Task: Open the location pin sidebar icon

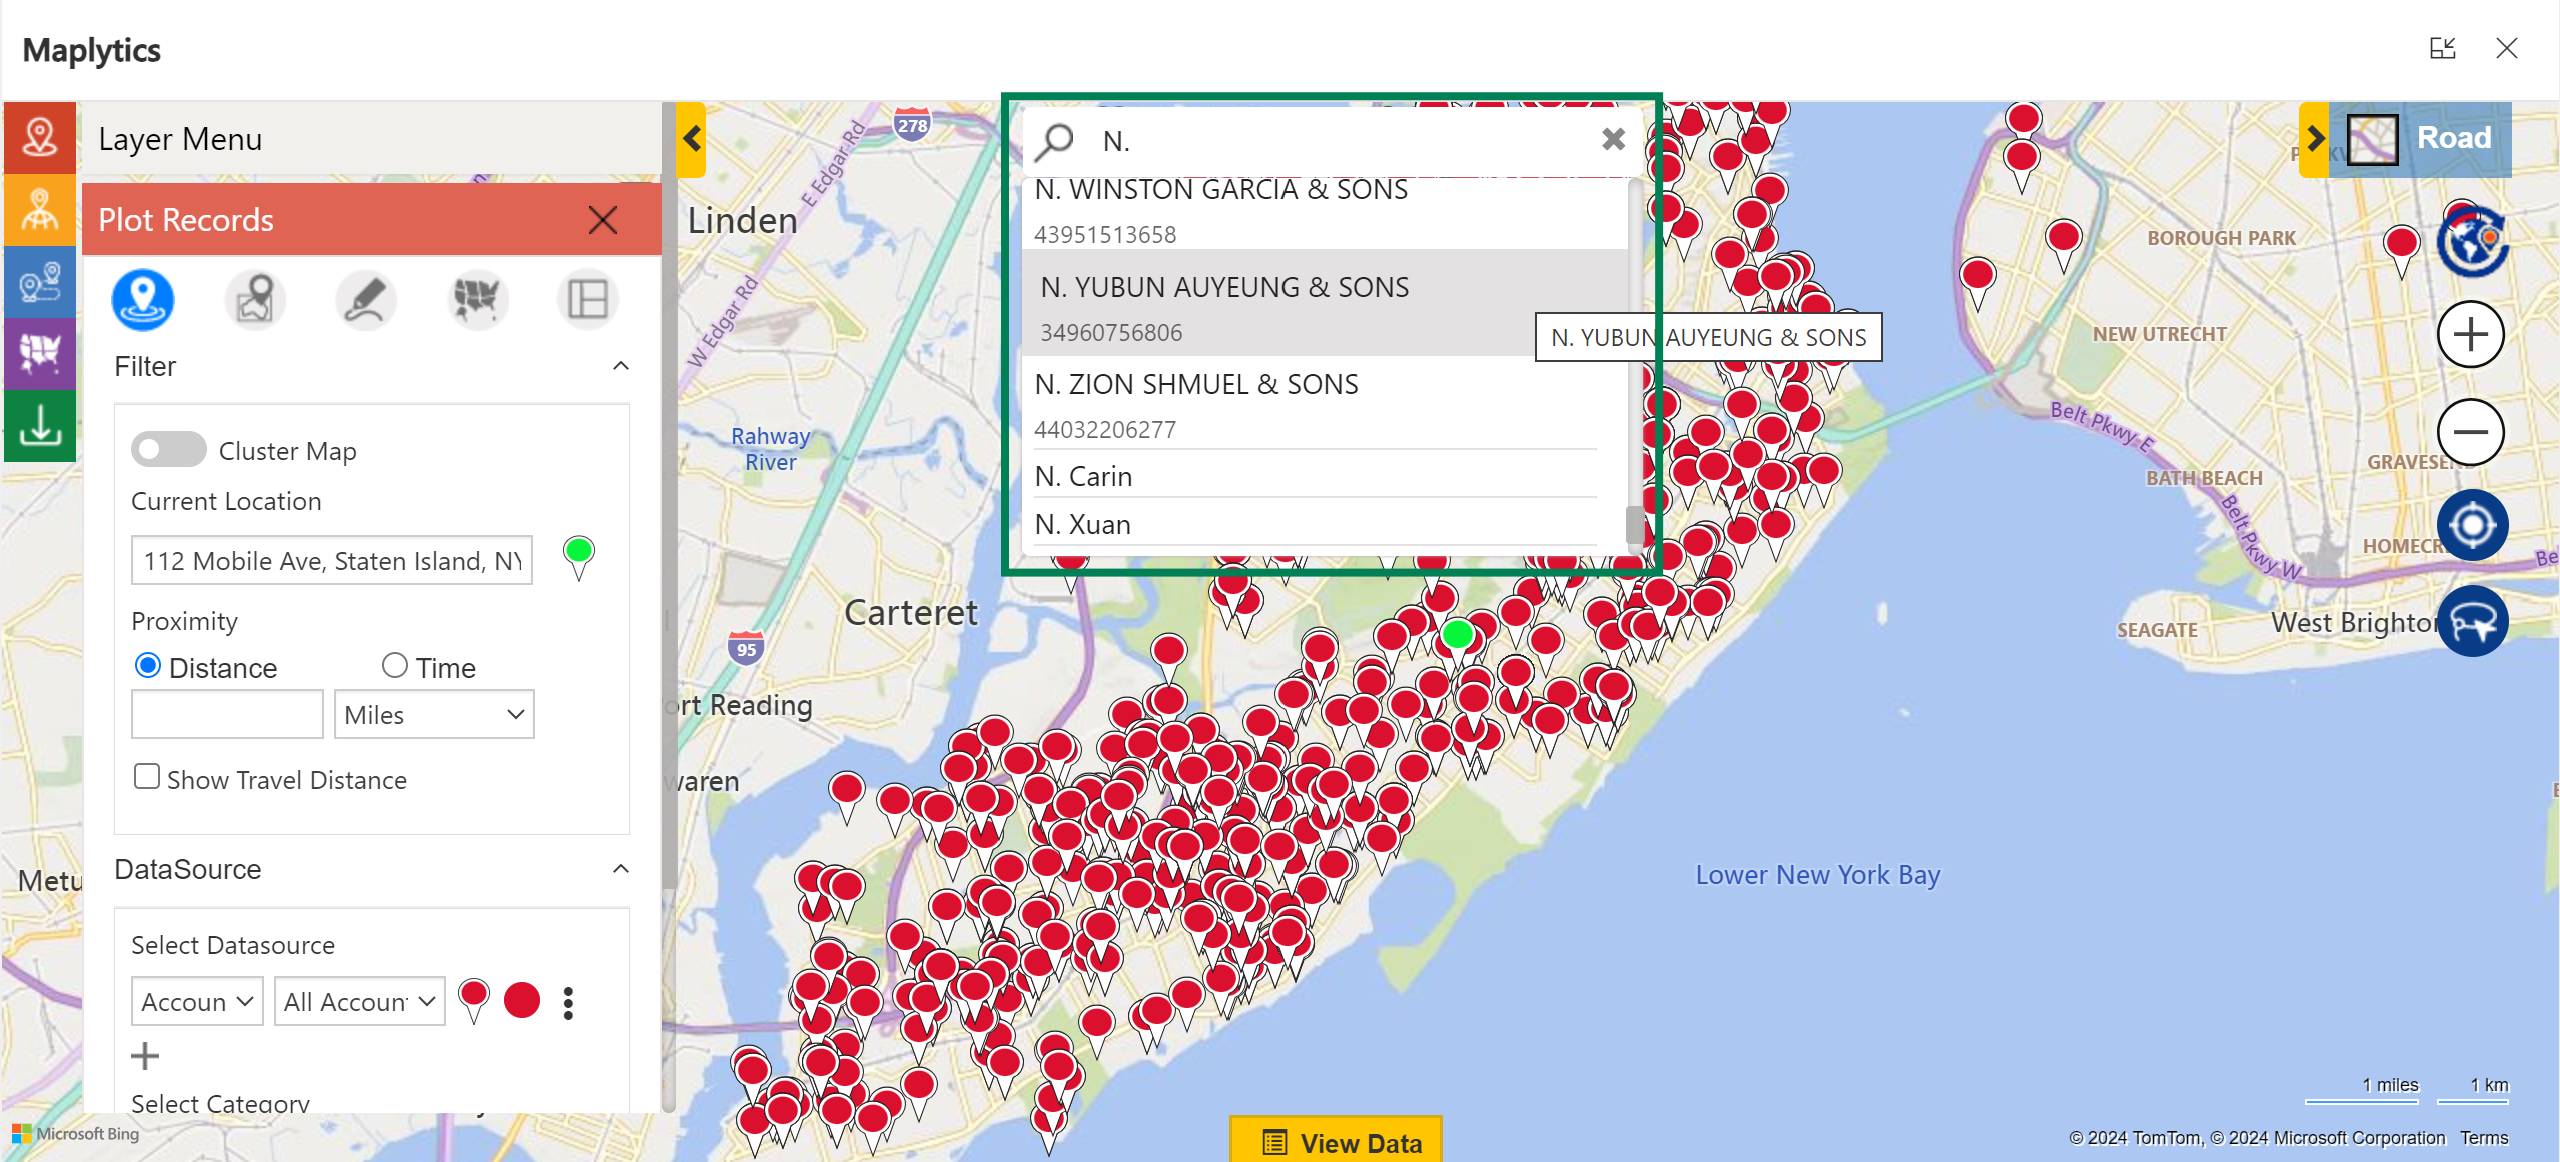Action: click(40, 137)
